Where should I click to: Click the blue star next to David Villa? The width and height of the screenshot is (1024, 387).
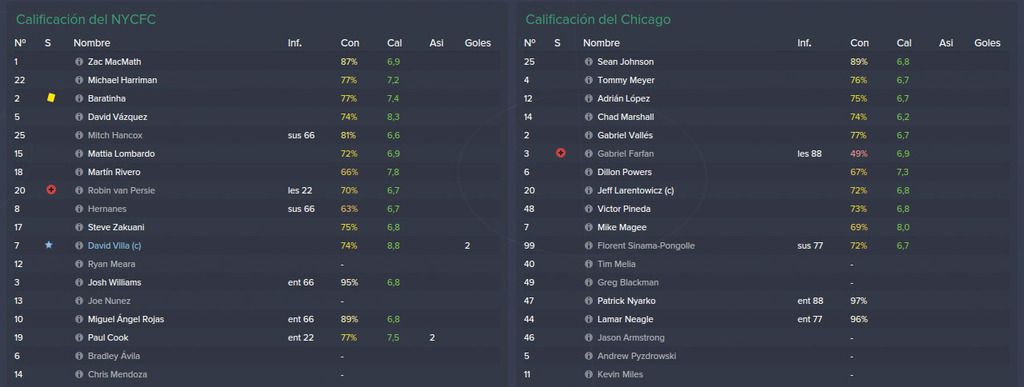[49, 245]
